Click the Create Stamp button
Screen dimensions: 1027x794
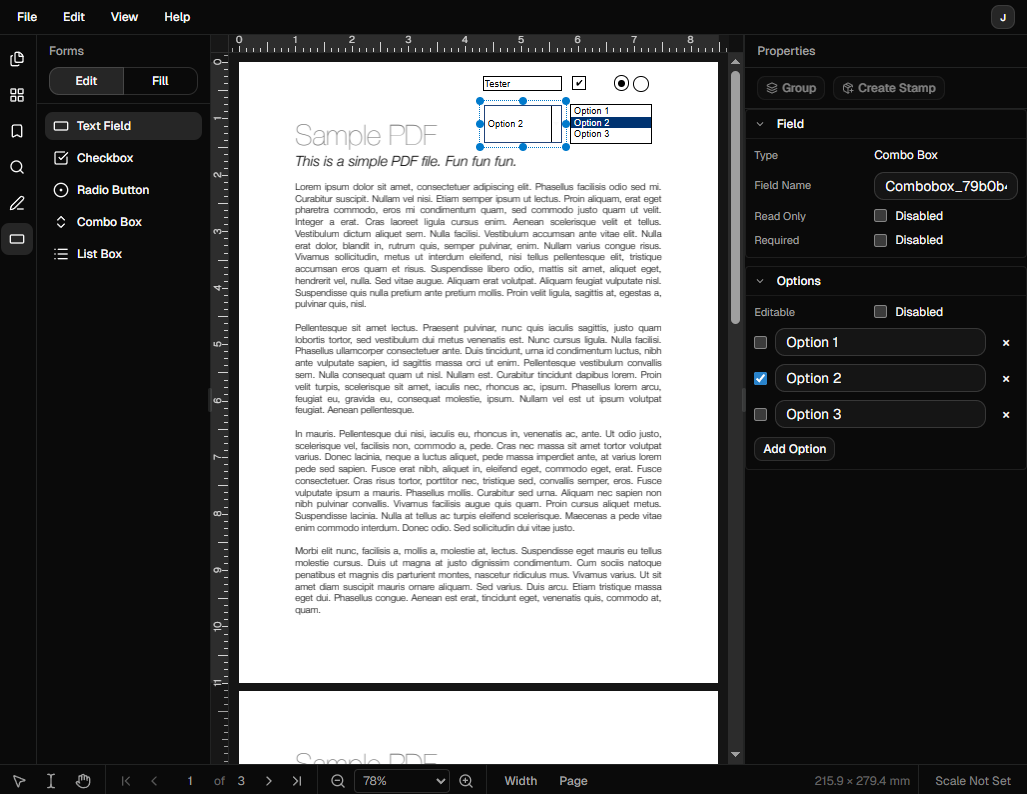(888, 88)
